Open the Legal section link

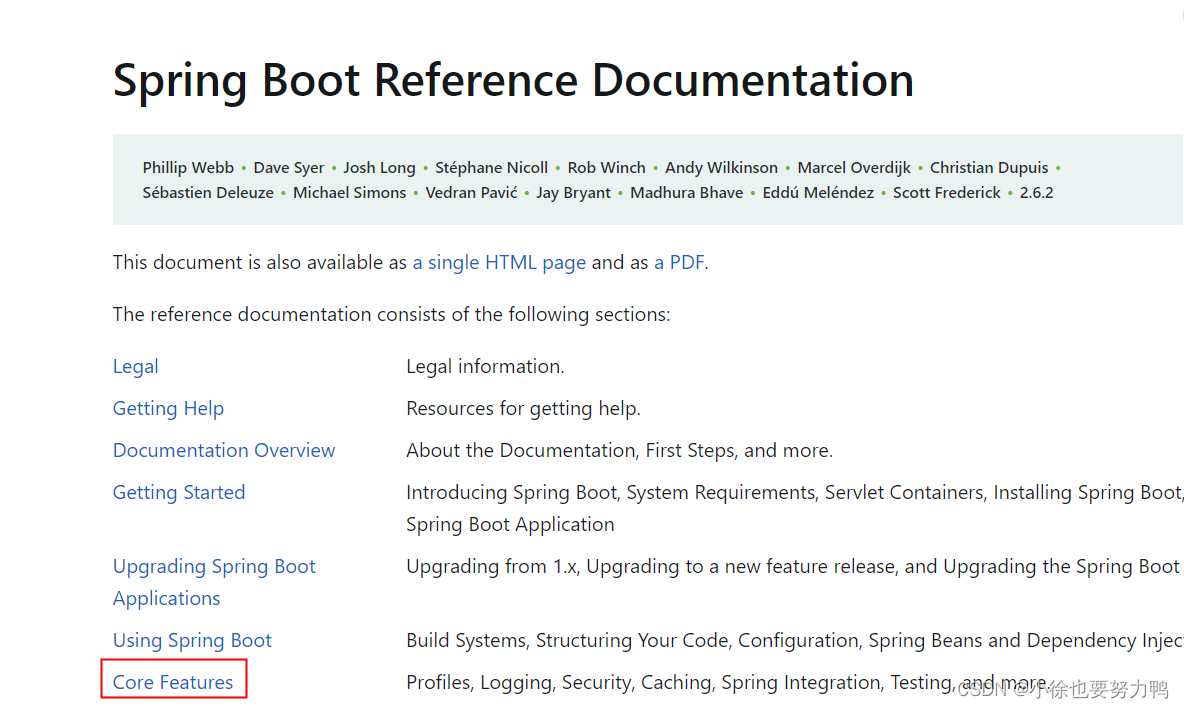coord(135,367)
